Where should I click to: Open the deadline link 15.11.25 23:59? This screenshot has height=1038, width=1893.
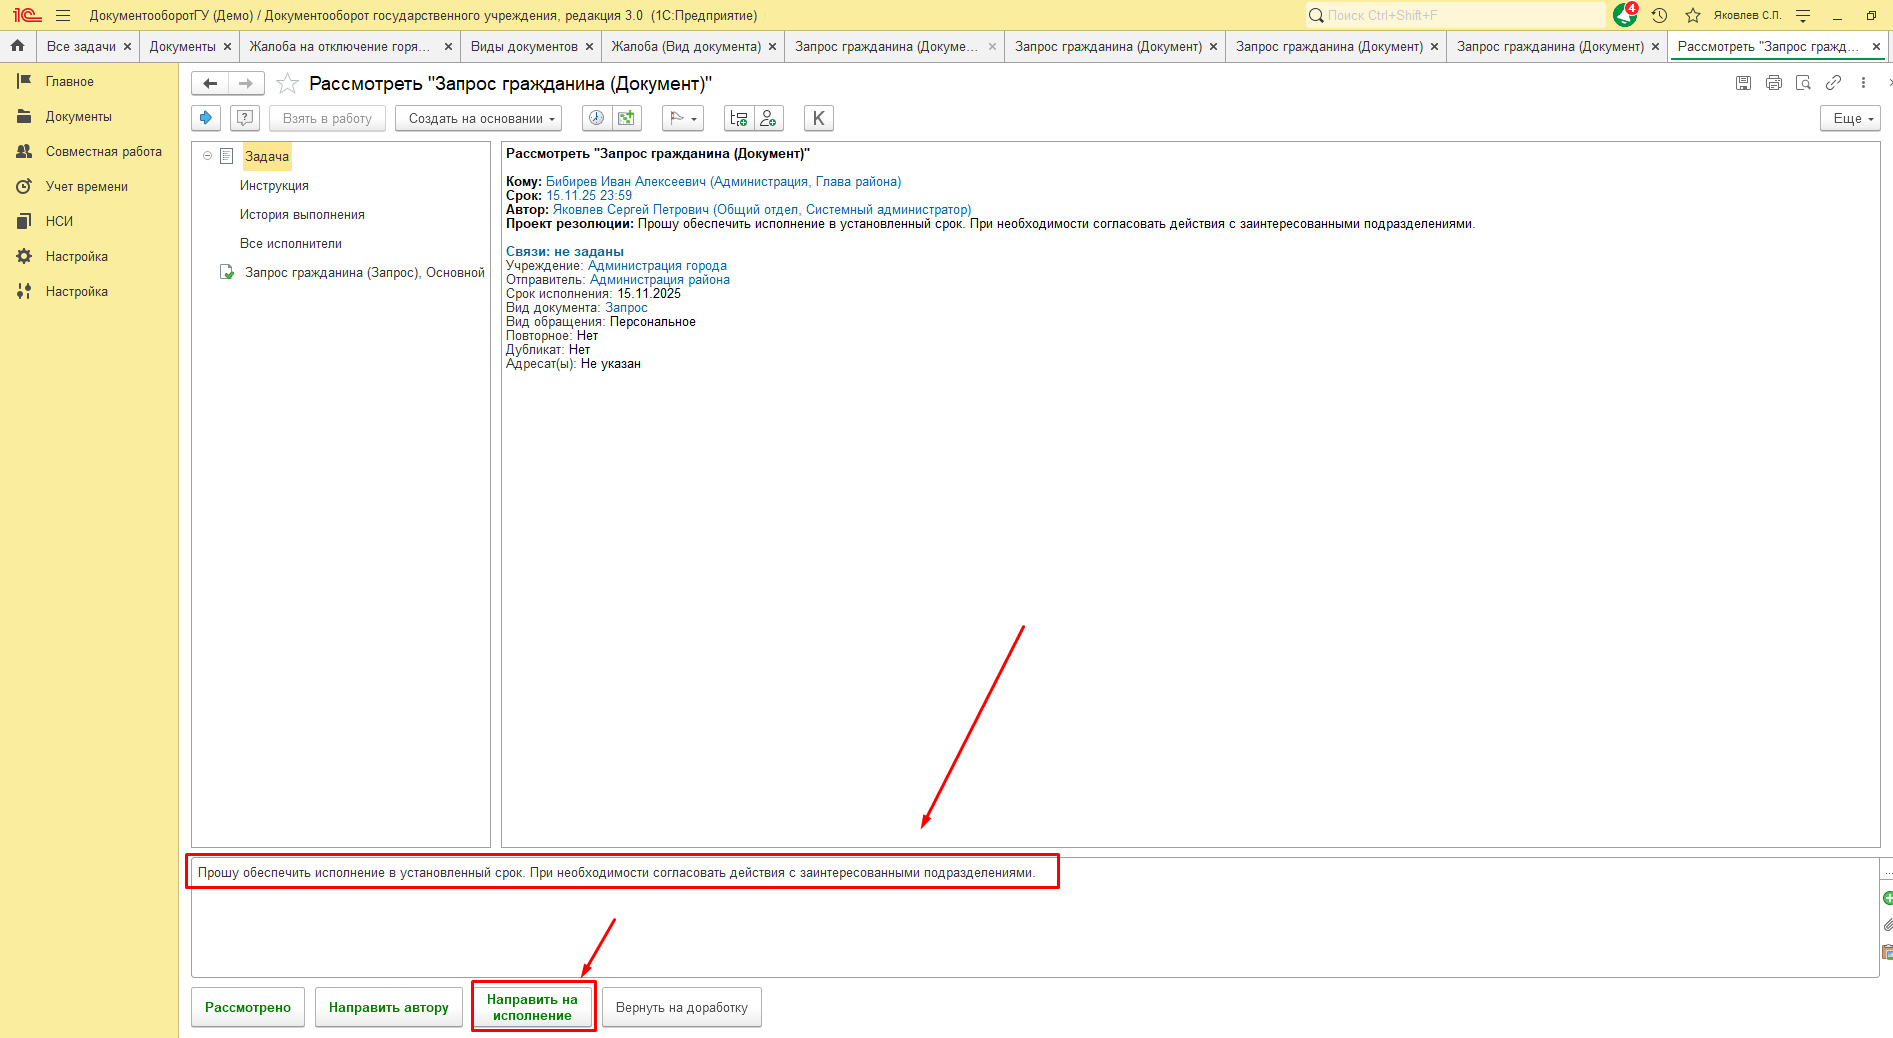(589, 196)
